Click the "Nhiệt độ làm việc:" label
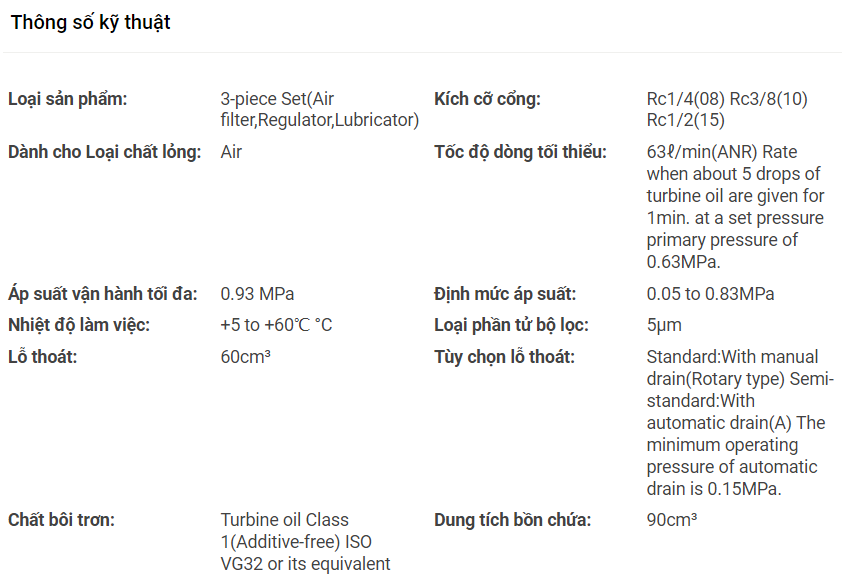The width and height of the screenshot is (842, 578). 78,325
